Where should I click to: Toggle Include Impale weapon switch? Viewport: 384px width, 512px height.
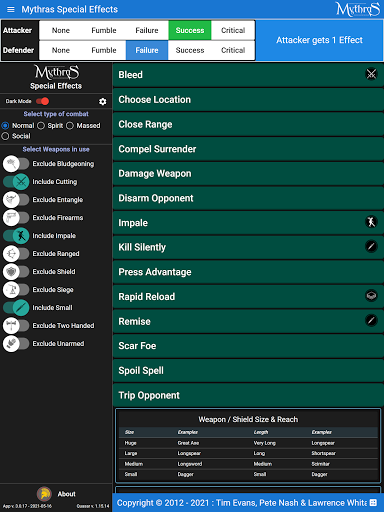[16, 236]
